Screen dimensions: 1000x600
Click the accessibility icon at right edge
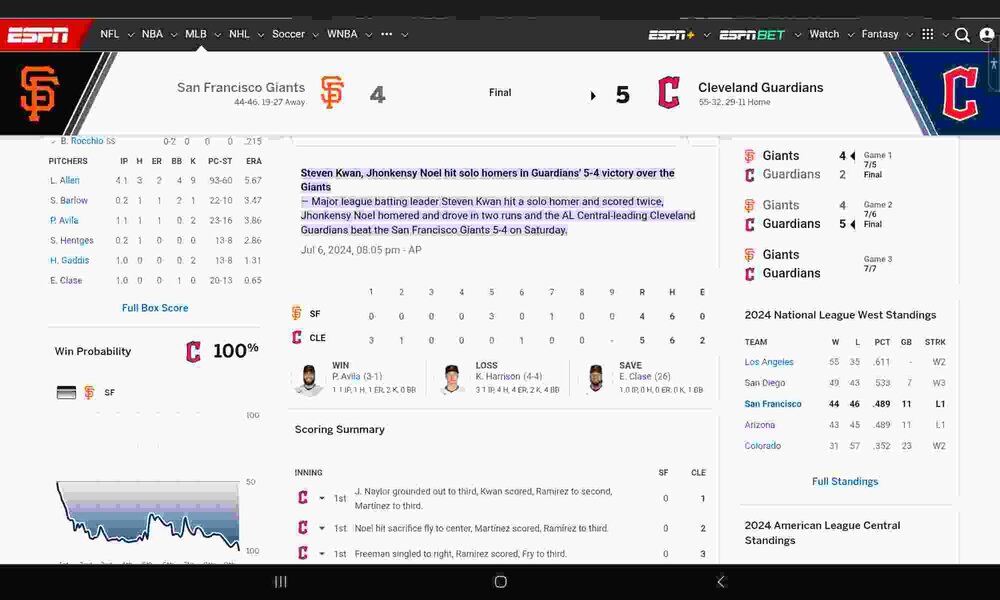pos(993,64)
